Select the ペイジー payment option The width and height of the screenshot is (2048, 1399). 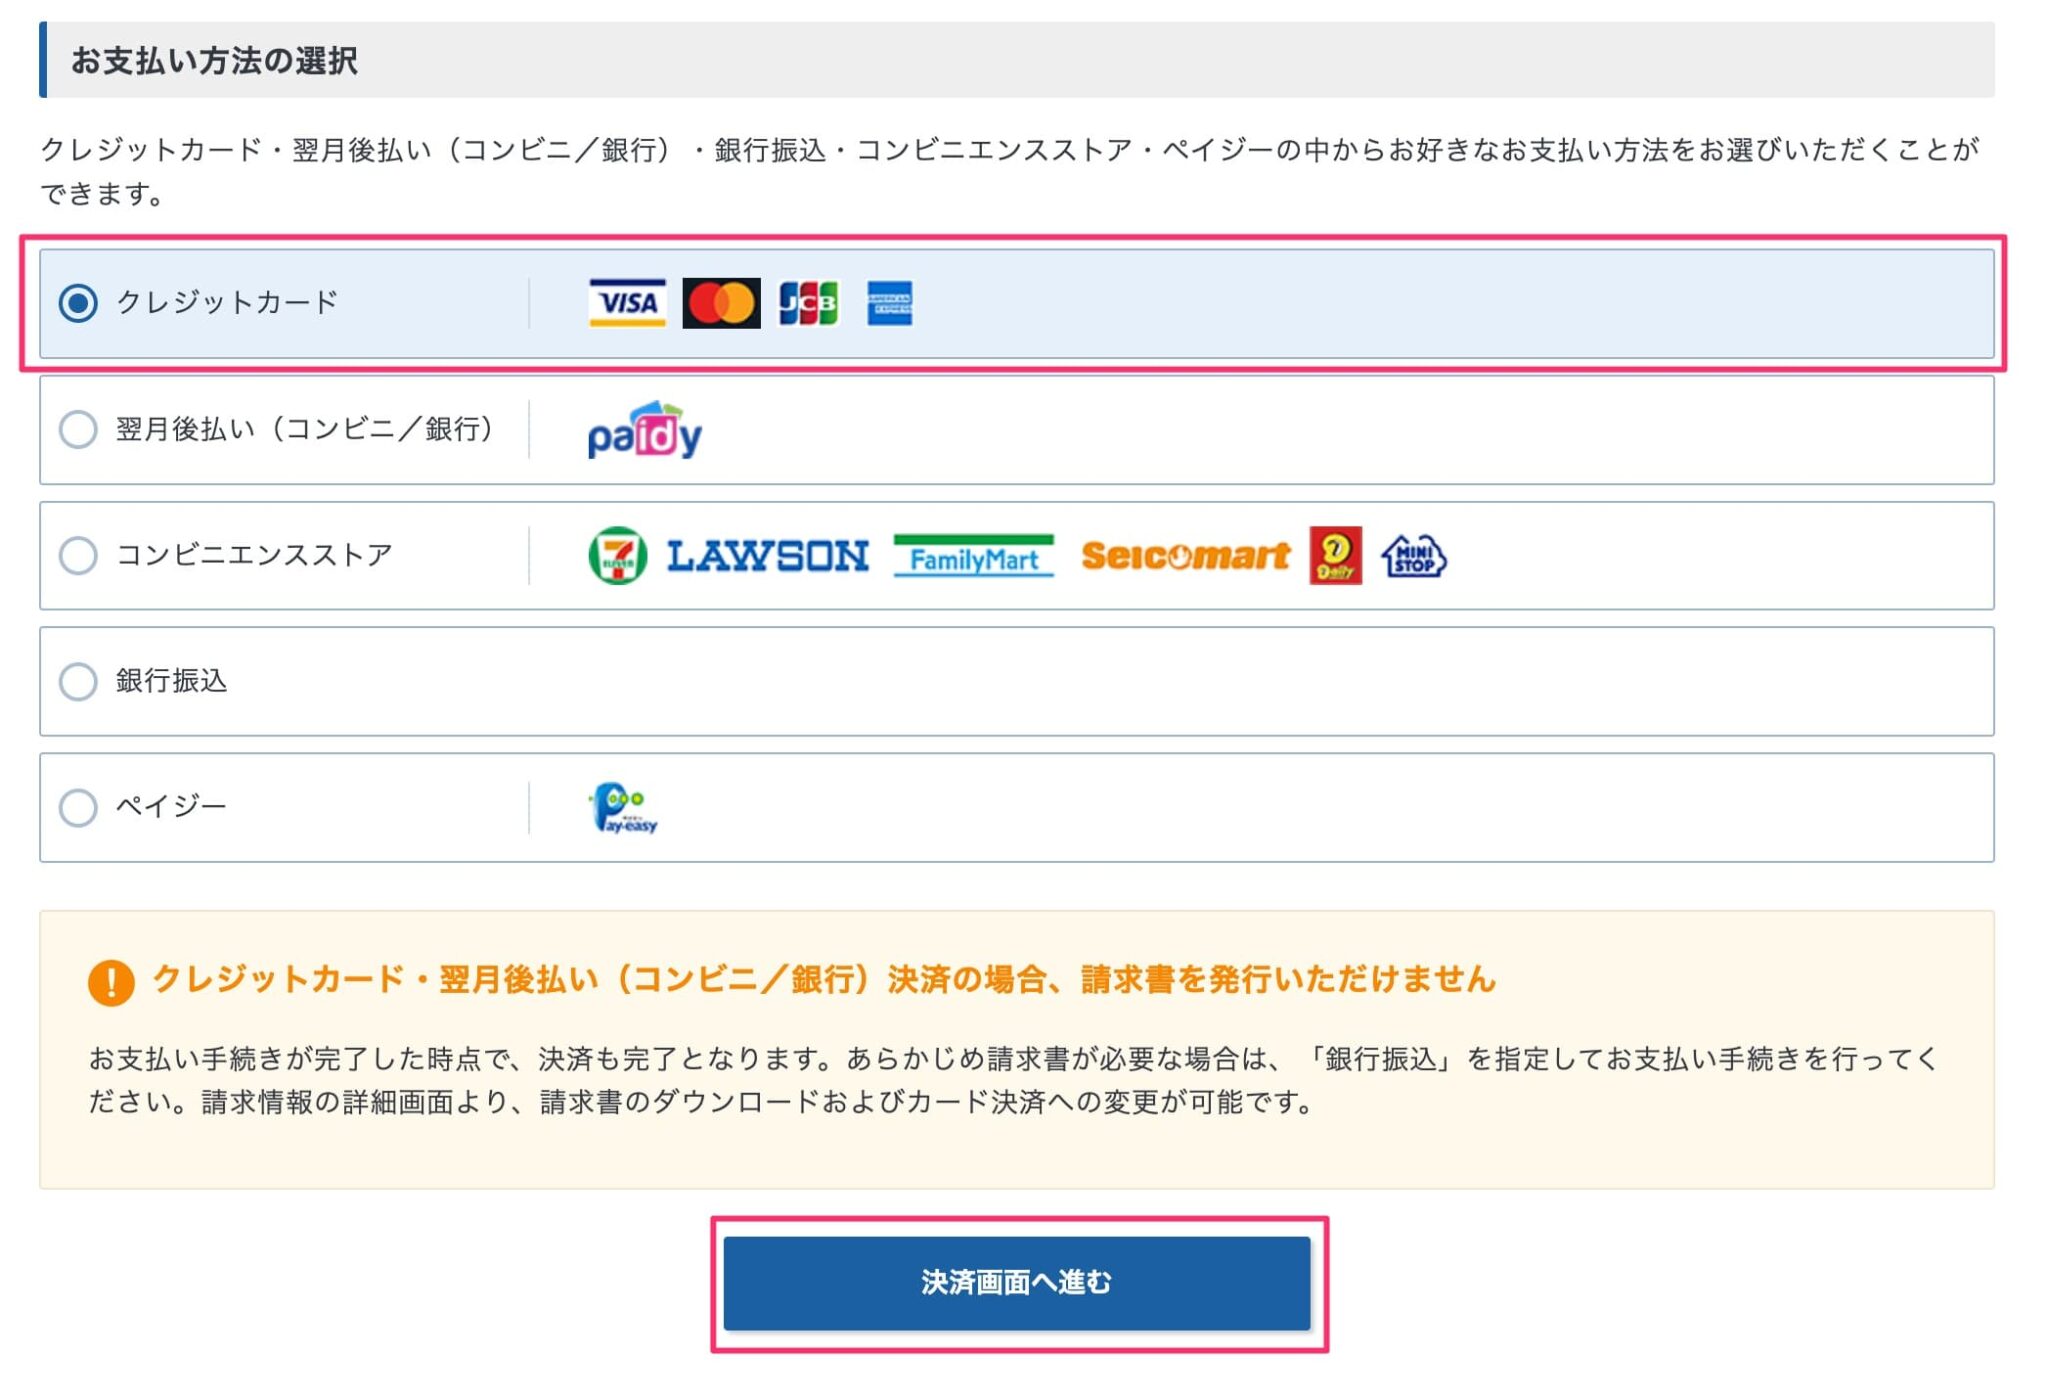(79, 809)
